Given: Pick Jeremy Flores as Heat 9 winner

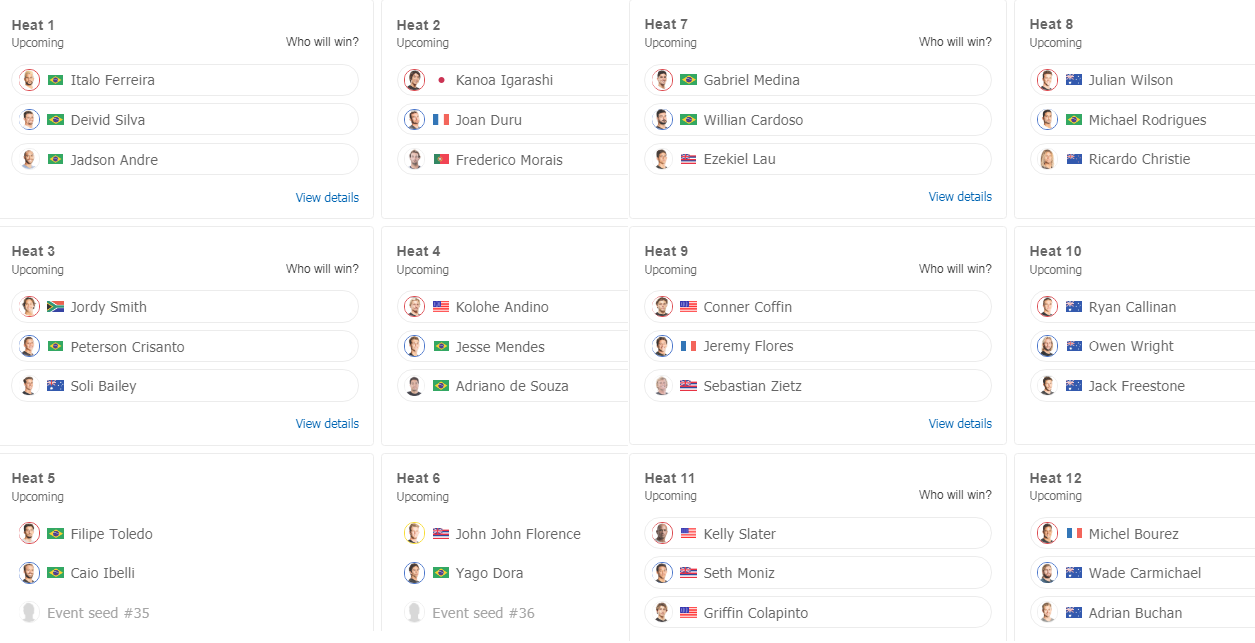Looking at the screenshot, I should pyautogui.click(x=818, y=346).
